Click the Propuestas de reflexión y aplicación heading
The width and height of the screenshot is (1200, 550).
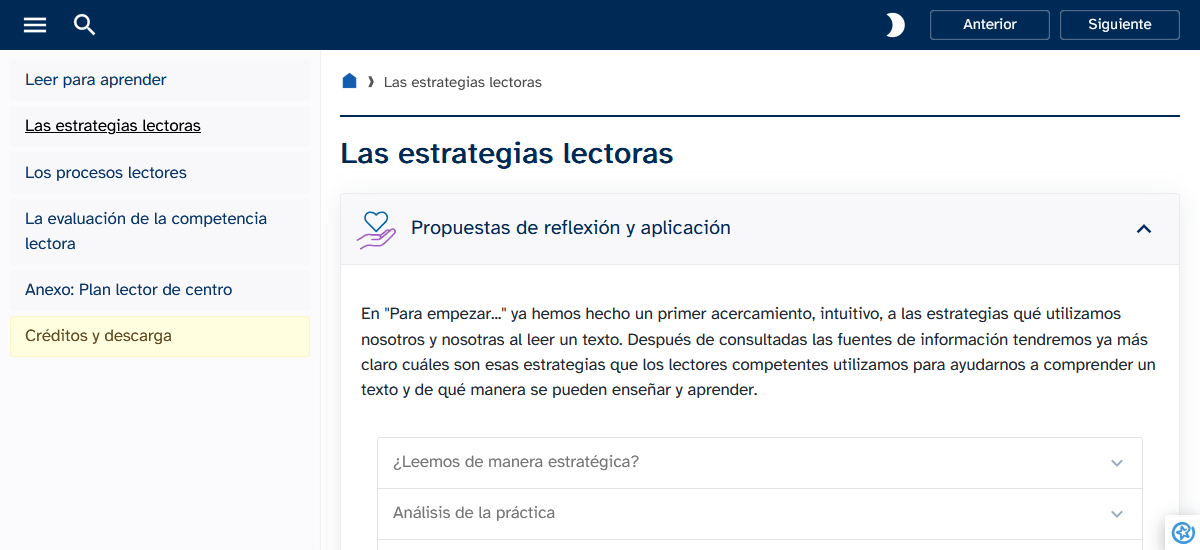point(571,228)
